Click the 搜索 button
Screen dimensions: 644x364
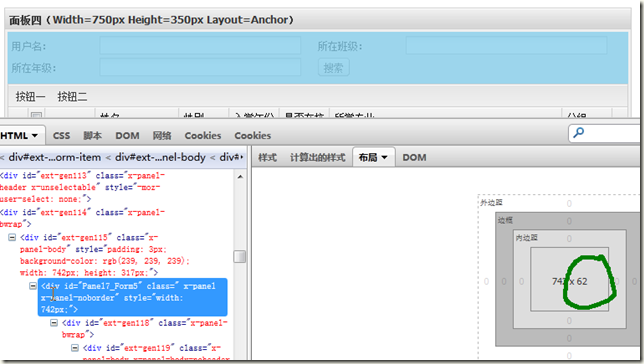click(x=334, y=68)
